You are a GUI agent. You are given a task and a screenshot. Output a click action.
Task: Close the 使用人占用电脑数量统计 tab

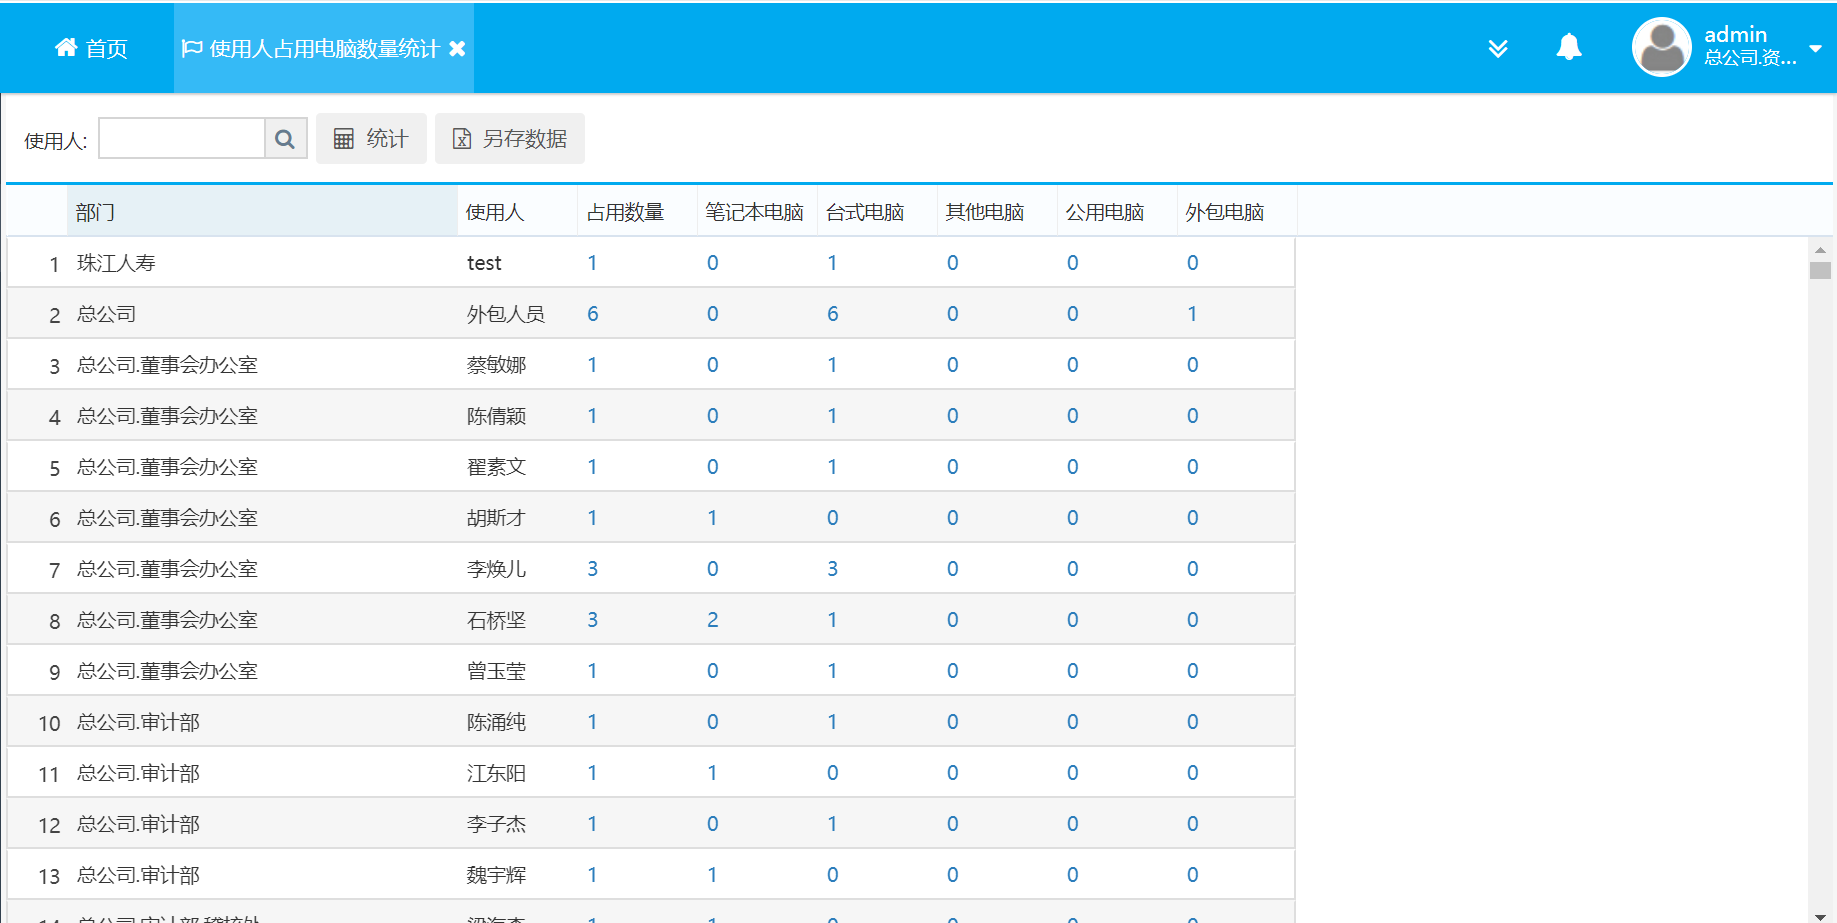(x=457, y=49)
